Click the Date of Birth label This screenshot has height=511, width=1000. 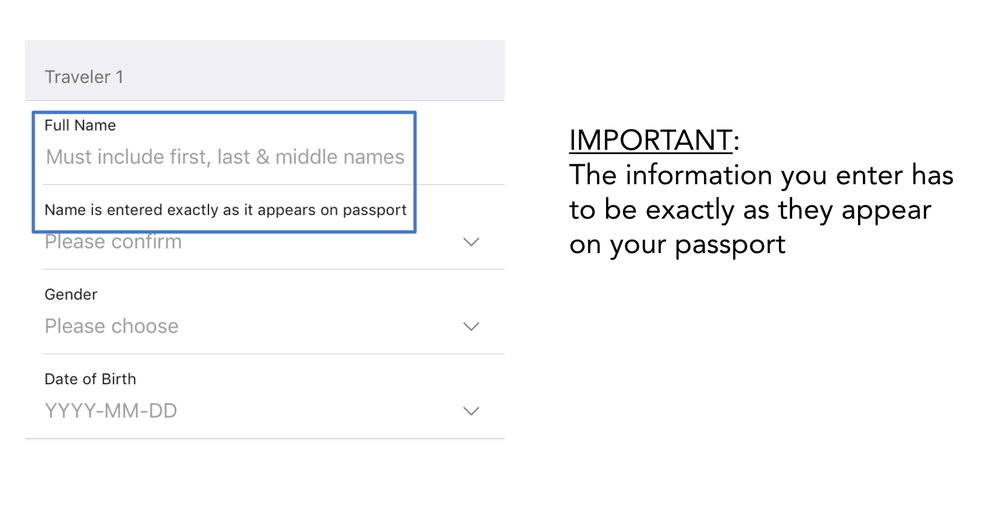pos(90,379)
